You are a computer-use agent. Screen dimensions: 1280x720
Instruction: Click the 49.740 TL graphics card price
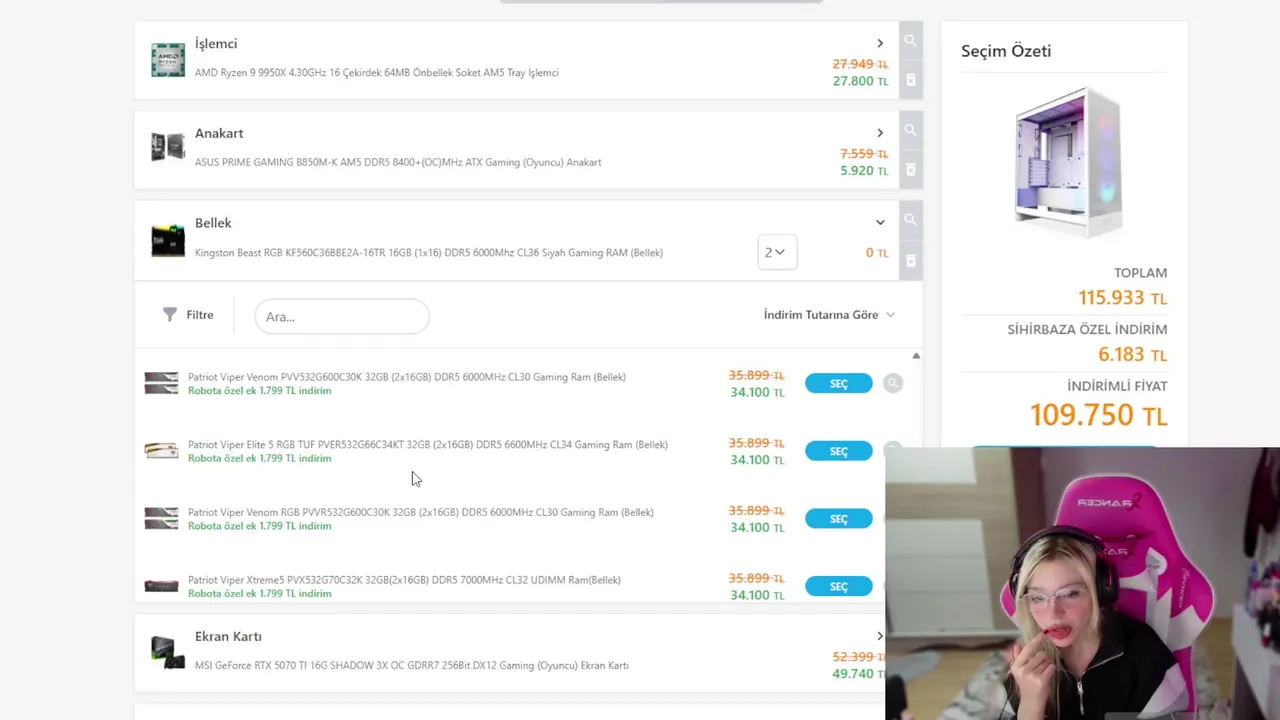[858, 674]
